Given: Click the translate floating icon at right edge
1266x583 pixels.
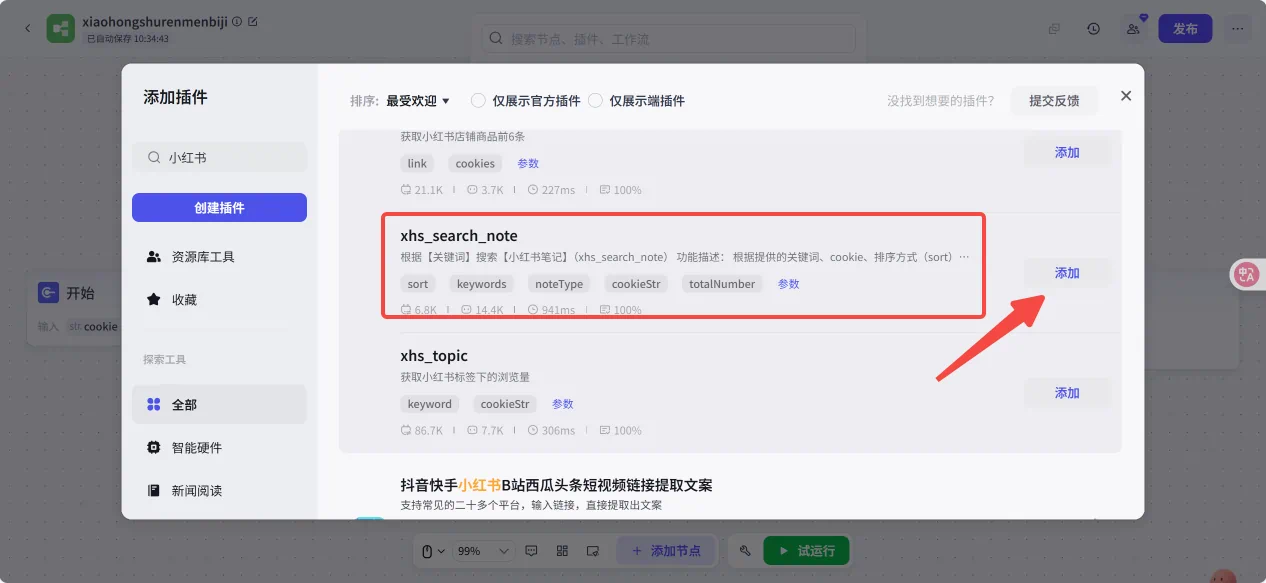Looking at the screenshot, I should point(1247,276).
